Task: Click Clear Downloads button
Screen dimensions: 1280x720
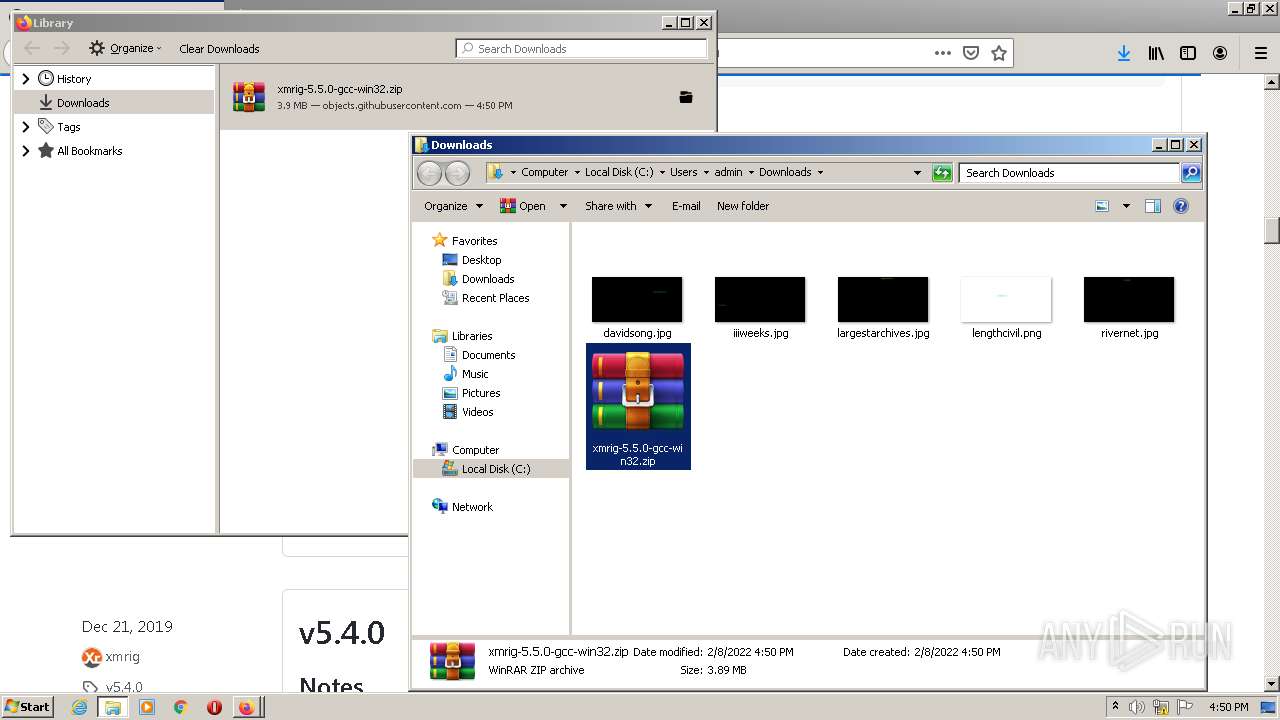Action: coord(219,48)
